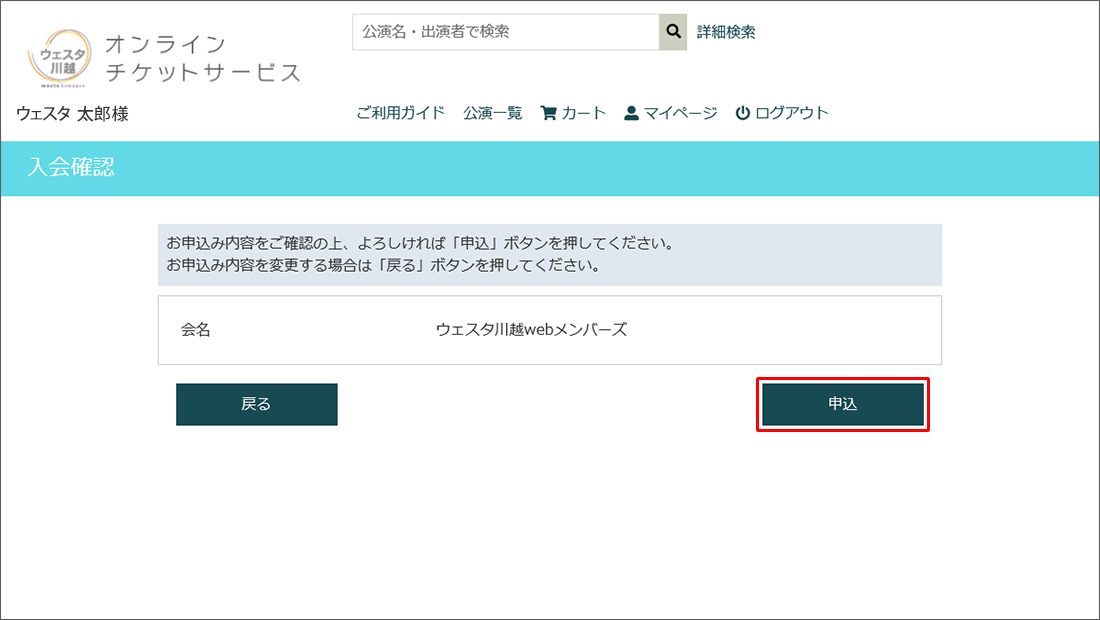This screenshot has height=620, width=1100.
Task: Click the 入会確認 page heading bar
Action: (549, 168)
